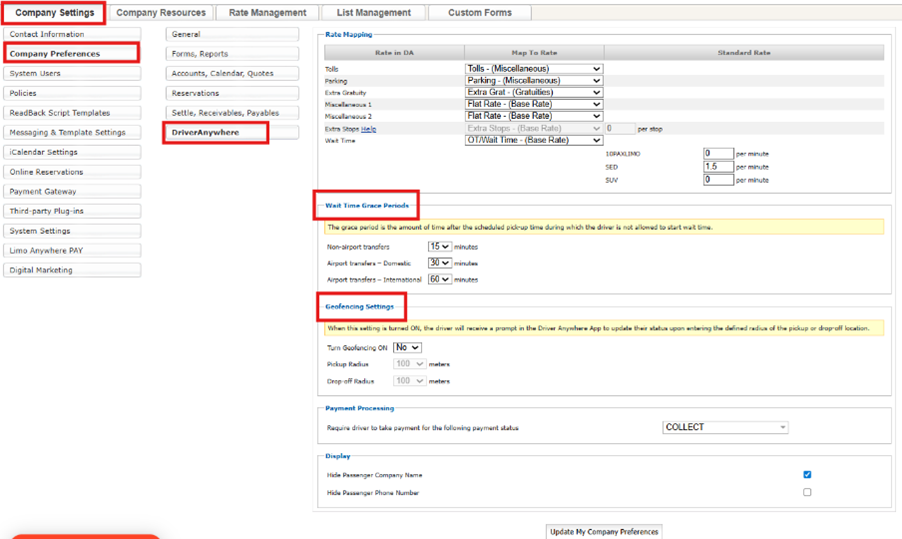Click the SED per minute rate field
The width and height of the screenshot is (902, 539).
point(718,167)
